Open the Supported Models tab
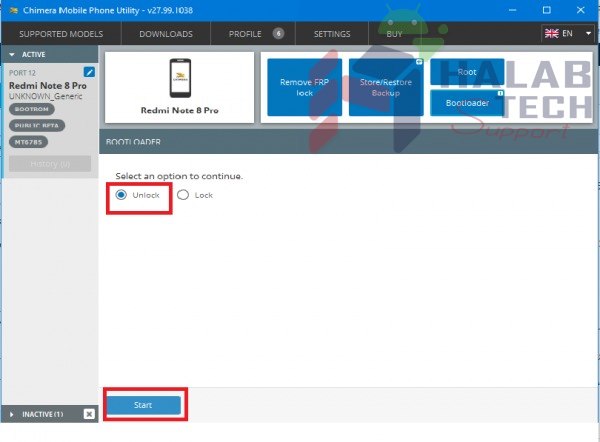600x442 pixels. click(x=61, y=34)
